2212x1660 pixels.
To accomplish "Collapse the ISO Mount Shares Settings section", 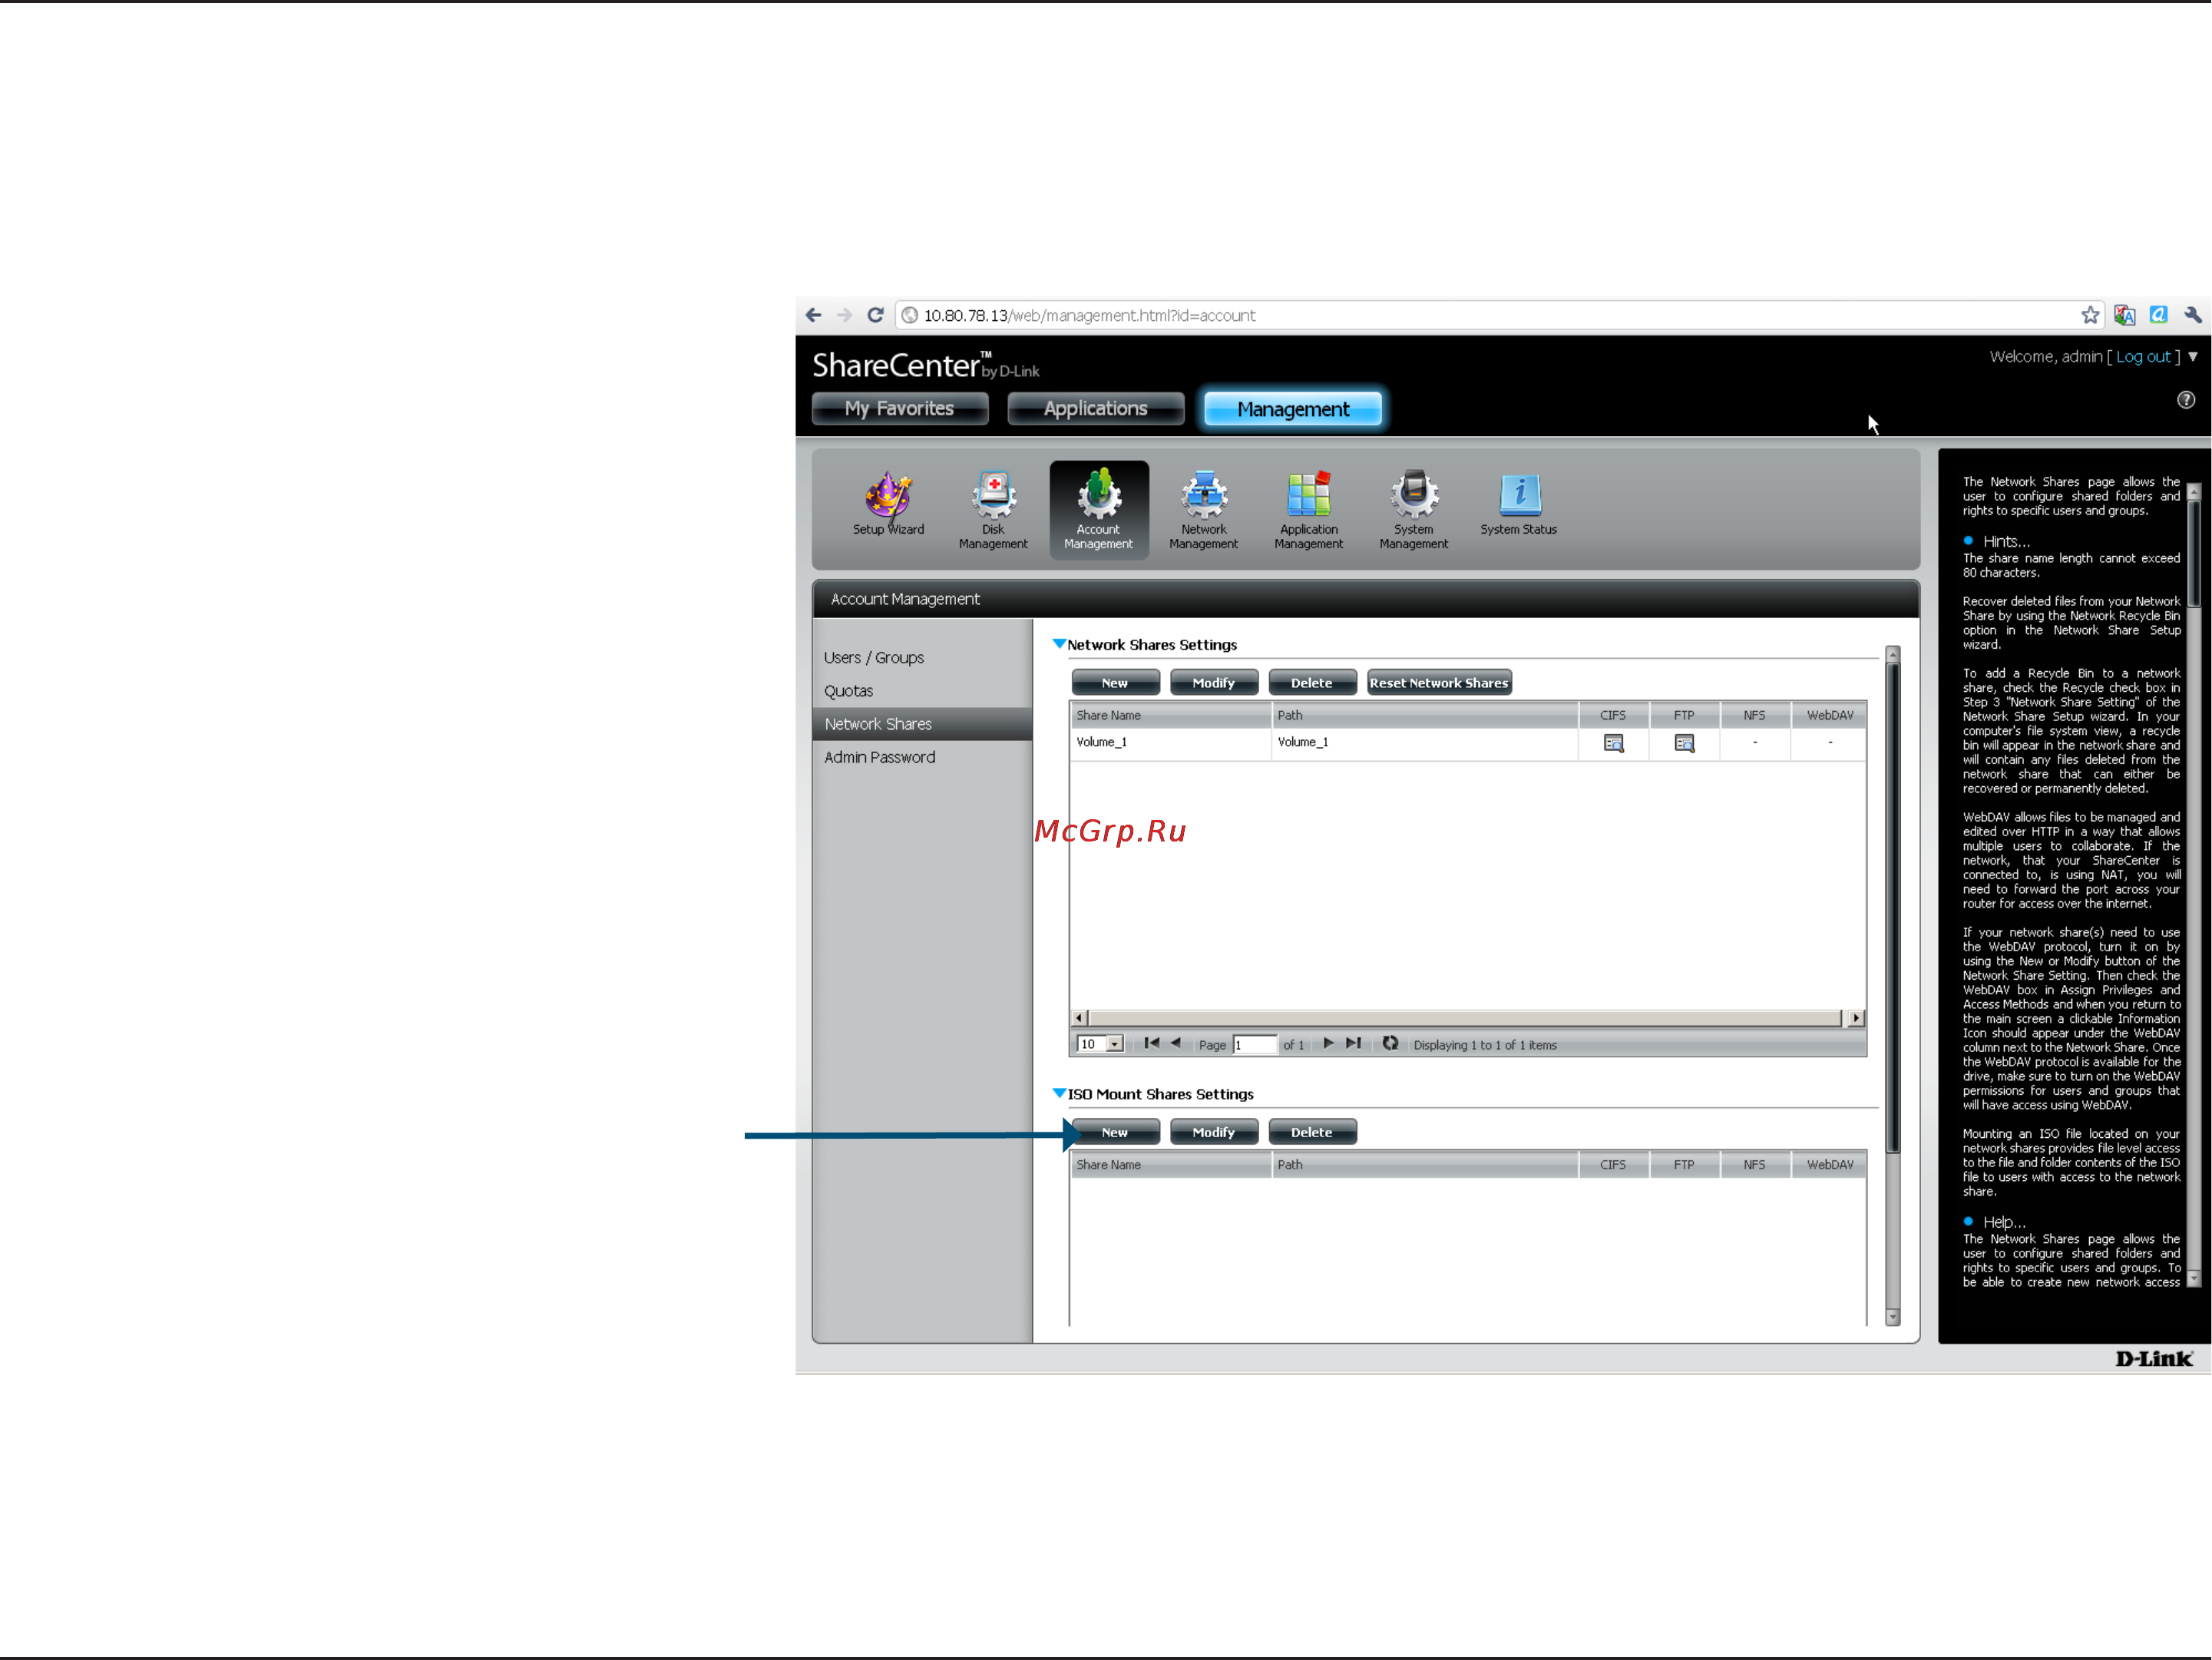I will point(1059,1093).
